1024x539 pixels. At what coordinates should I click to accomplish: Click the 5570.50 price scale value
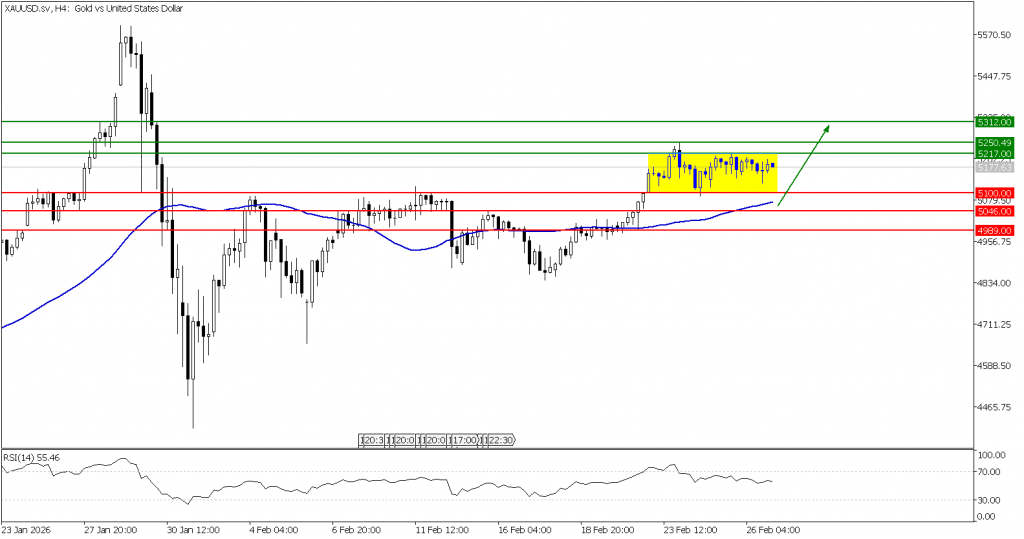coord(995,35)
